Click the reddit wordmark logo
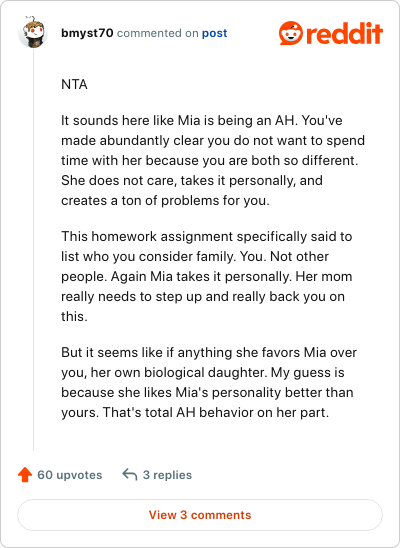The image size is (400, 548). click(x=344, y=34)
